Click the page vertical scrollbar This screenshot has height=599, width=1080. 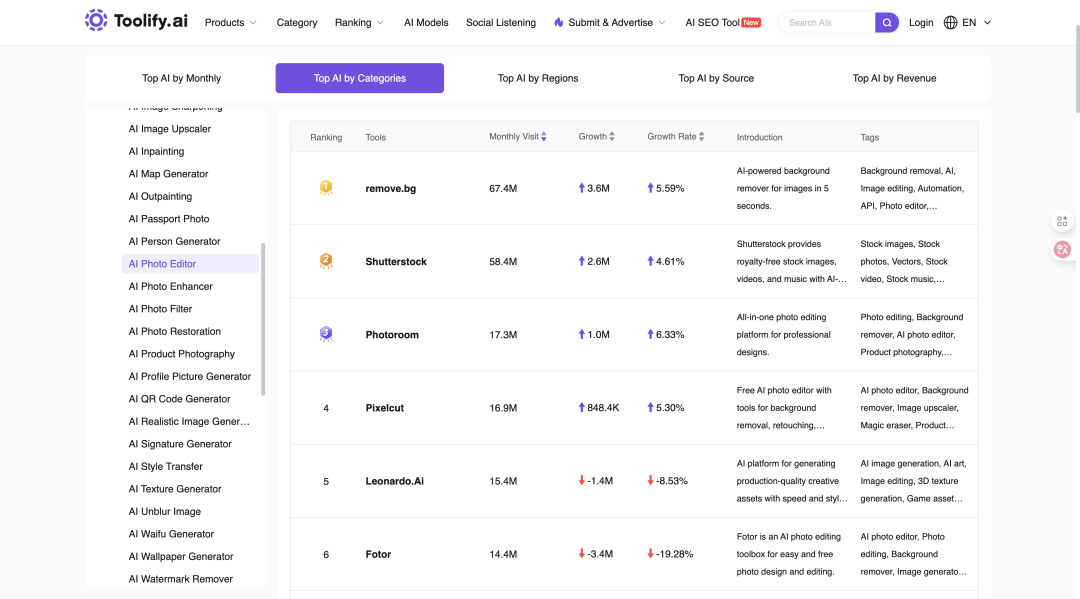pos(1077,69)
